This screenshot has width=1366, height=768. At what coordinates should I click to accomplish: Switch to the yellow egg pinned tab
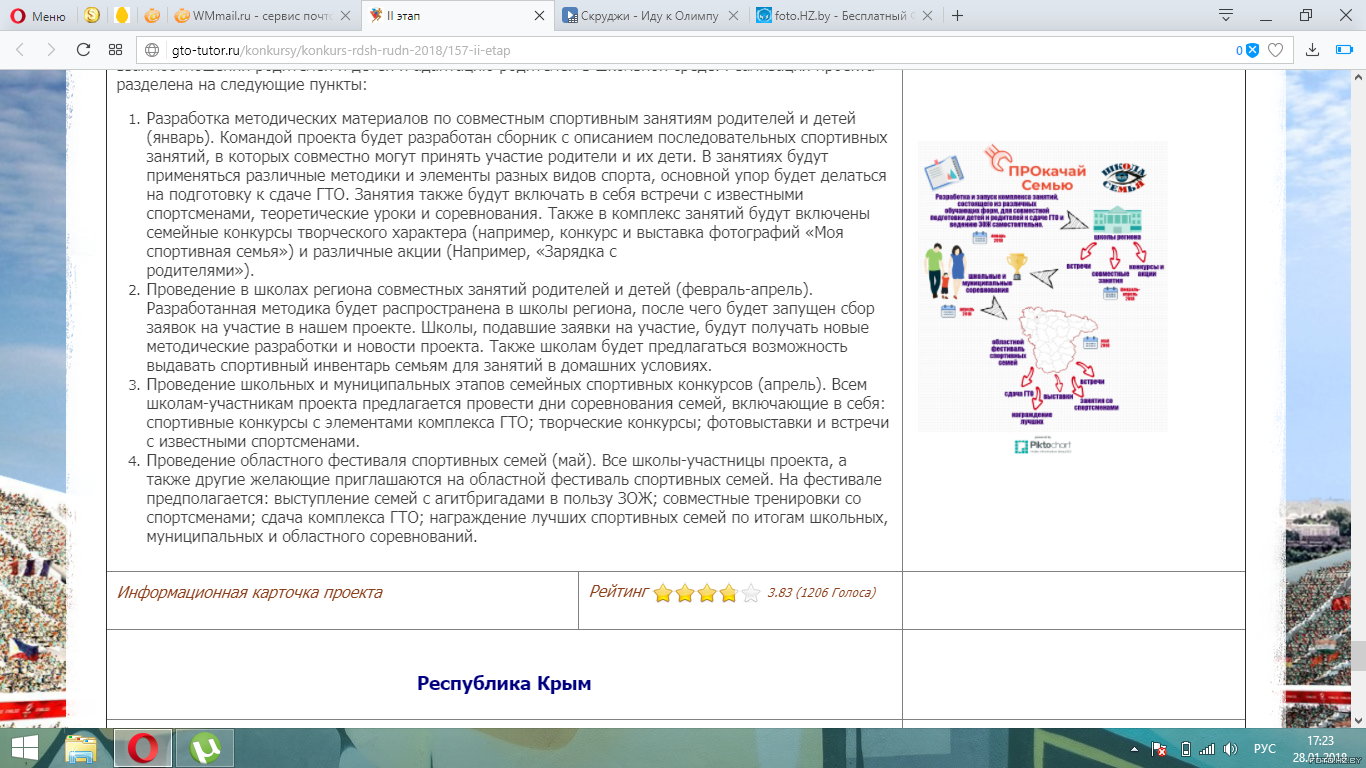122,15
